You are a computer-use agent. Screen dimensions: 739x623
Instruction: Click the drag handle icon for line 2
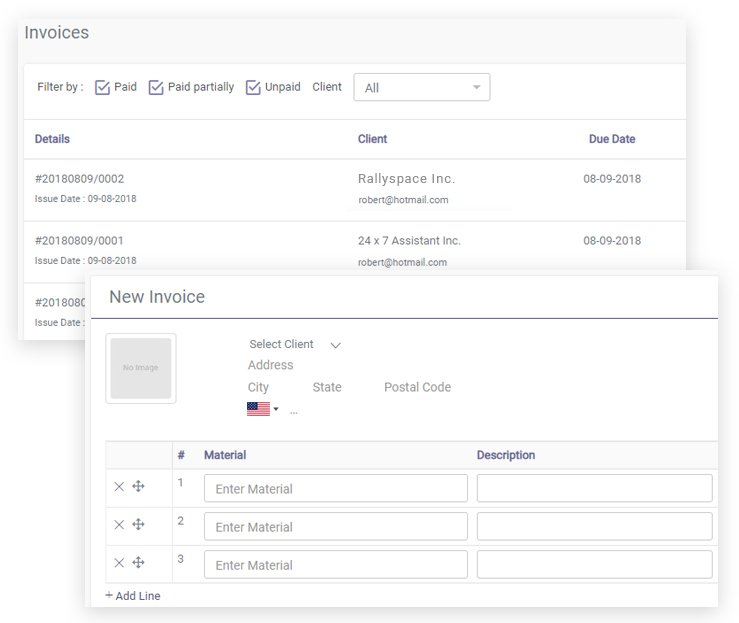point(139,525)
